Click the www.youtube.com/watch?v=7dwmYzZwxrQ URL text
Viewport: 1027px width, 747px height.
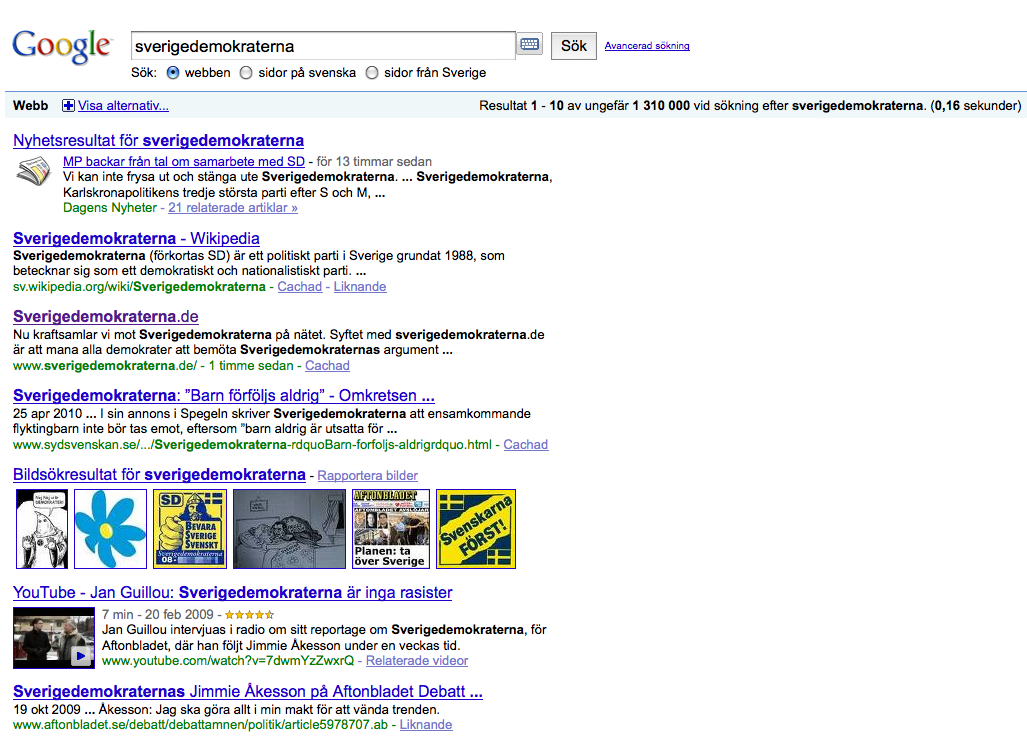[228, 661]
